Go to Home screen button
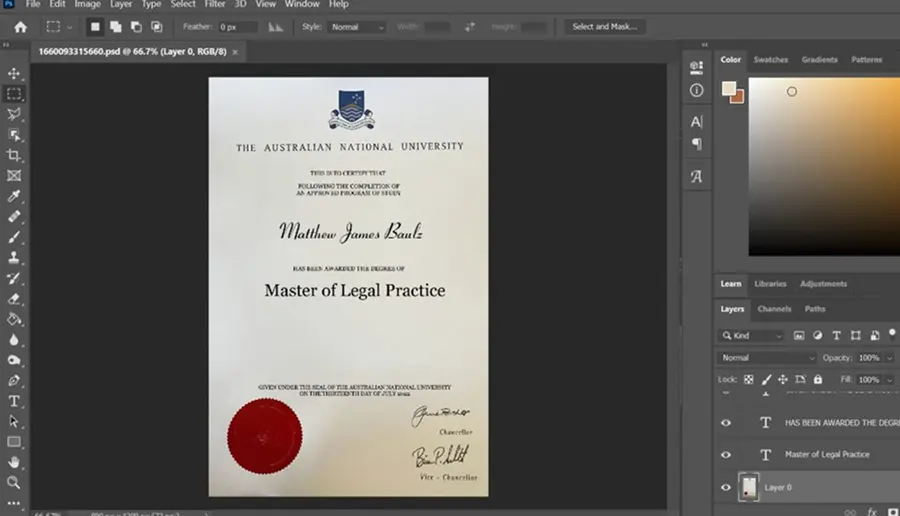Image resolution: width=900 pixels, height=516 pixels. coord(21,27)
